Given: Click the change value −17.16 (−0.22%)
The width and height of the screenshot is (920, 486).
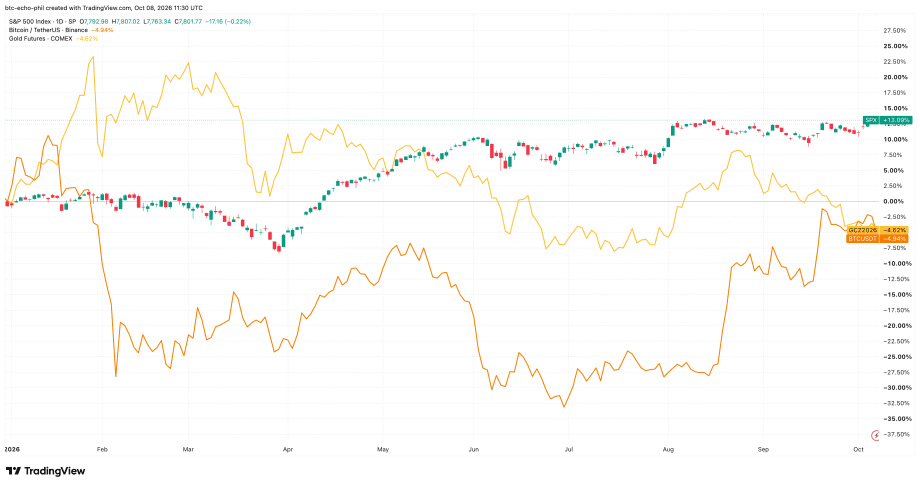Looking at the screenshot, I should click(228, 22).
